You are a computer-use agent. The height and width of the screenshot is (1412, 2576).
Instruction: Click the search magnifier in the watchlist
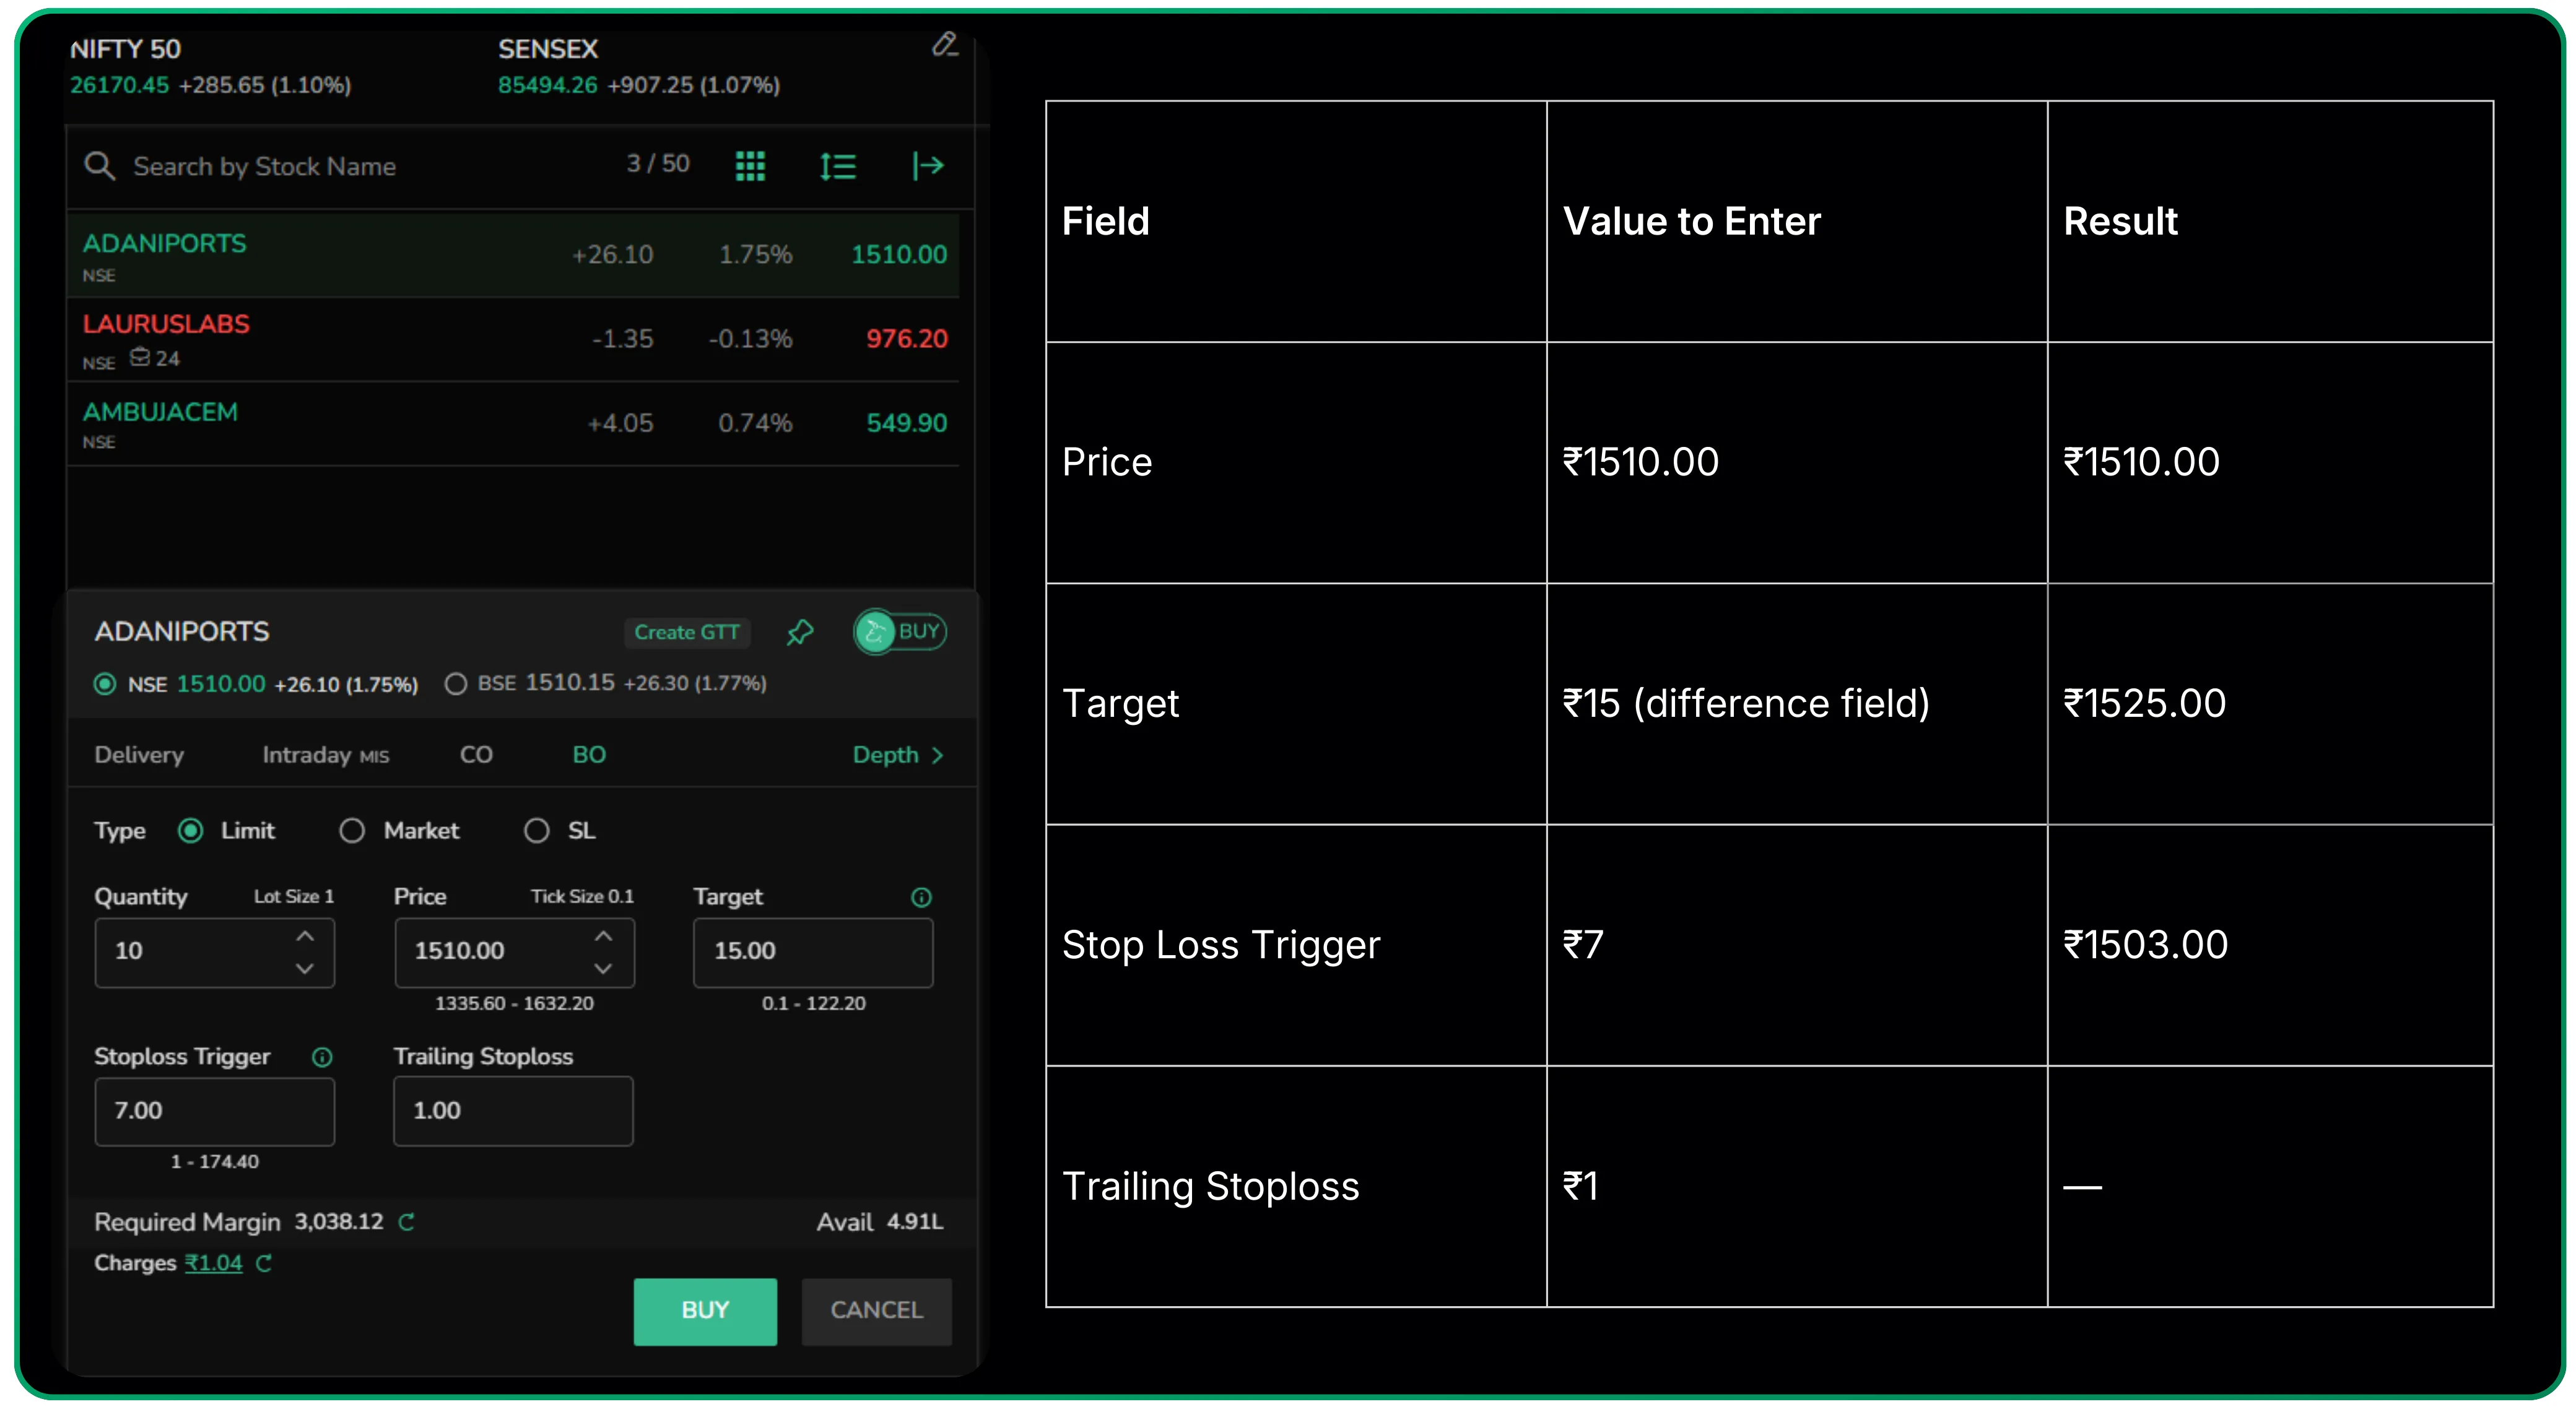[x=100, y=165]
